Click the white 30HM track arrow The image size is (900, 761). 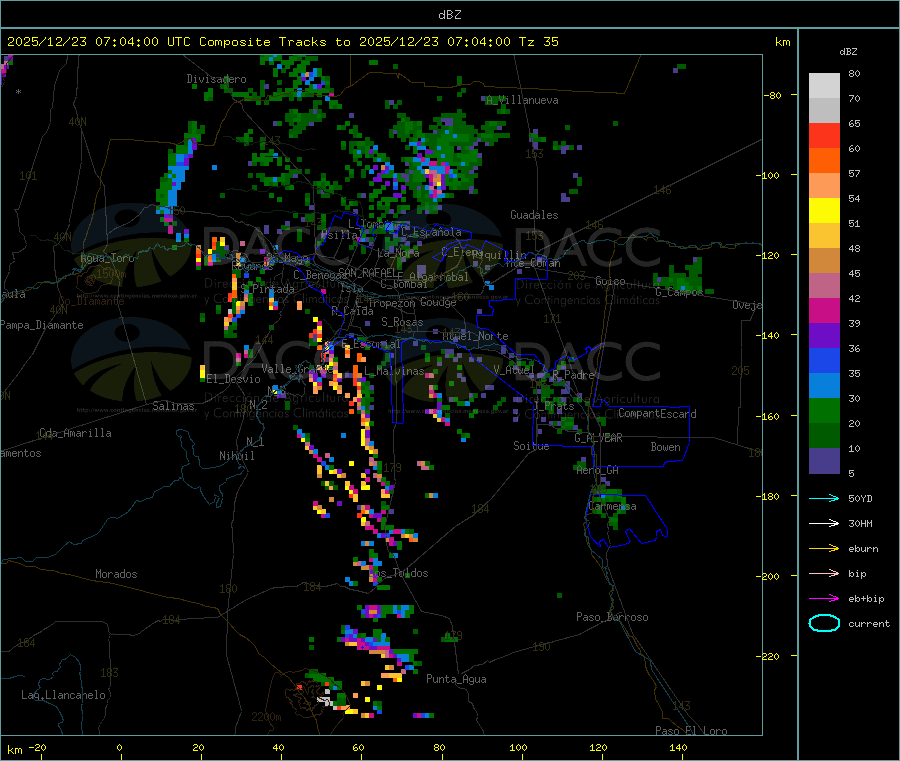824,523
